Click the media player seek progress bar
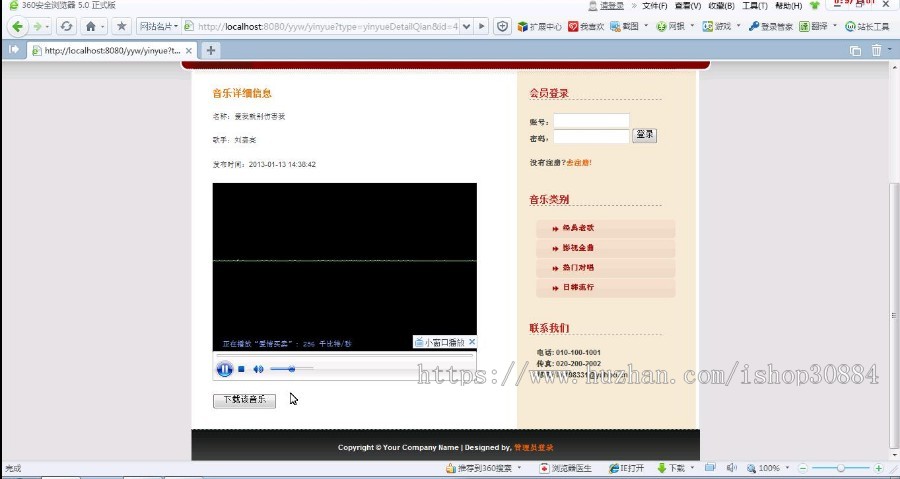The image size is (900, 479). point(344,356)
